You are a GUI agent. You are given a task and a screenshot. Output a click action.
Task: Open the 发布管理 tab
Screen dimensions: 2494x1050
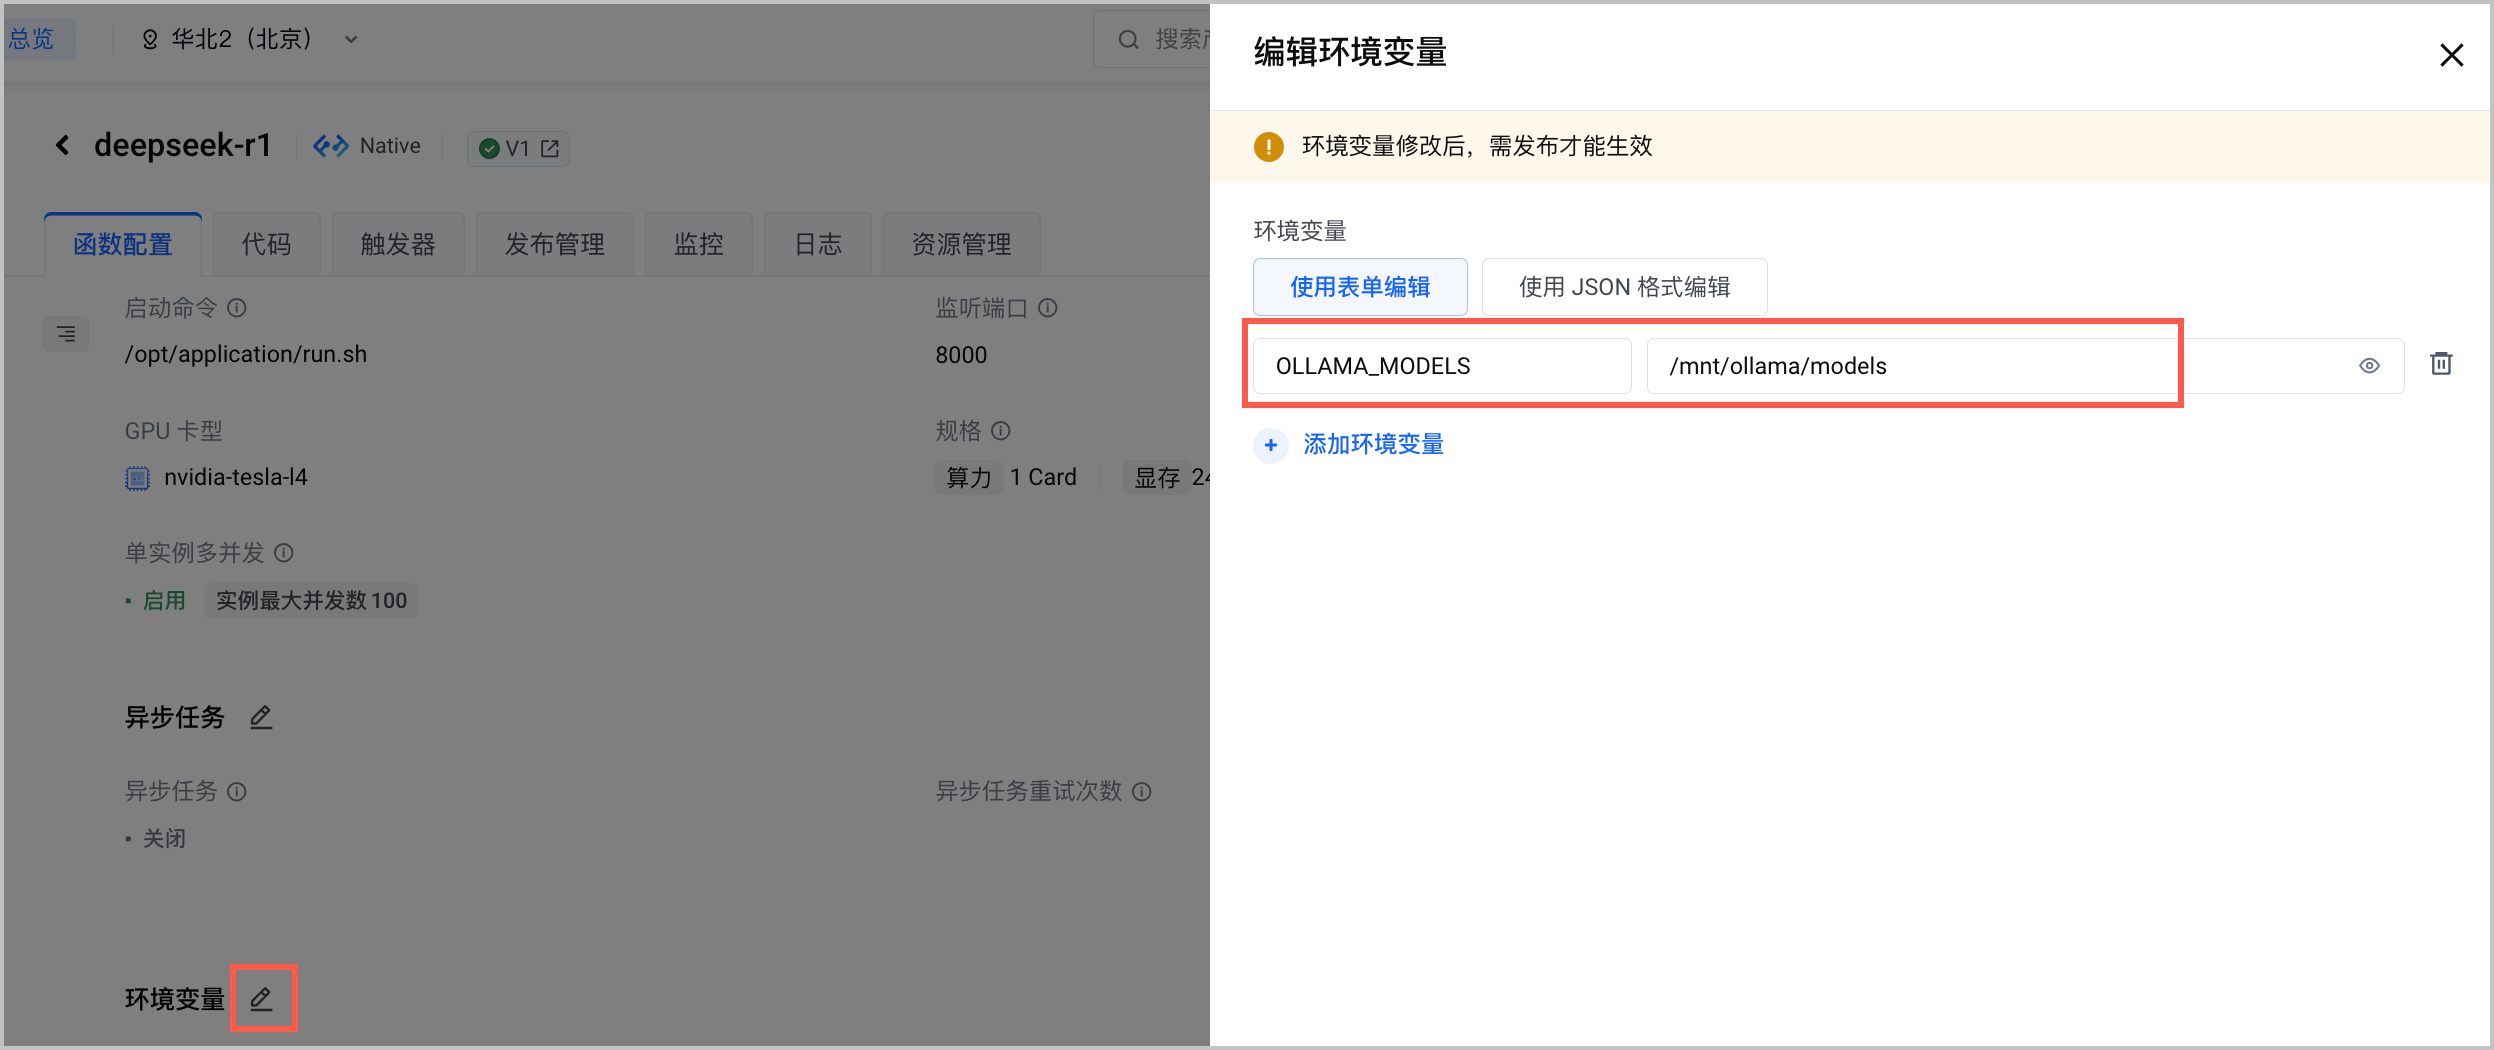[555, 245]
